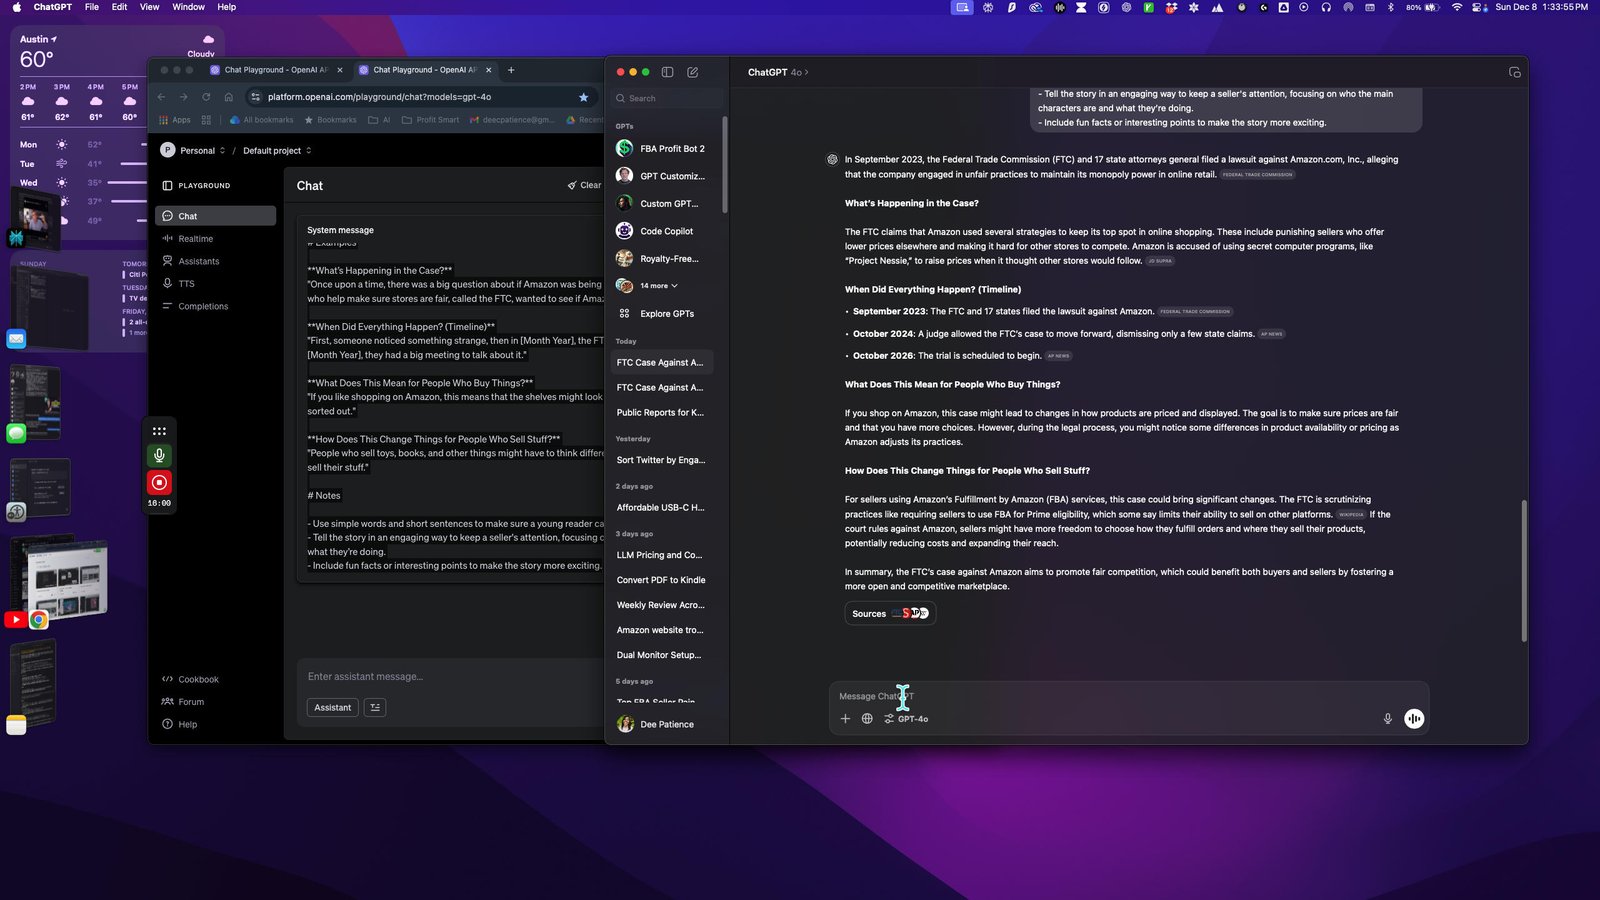Open the companion window icon top right
The width and height of the screenshot is (1600, 900).
1514,72
